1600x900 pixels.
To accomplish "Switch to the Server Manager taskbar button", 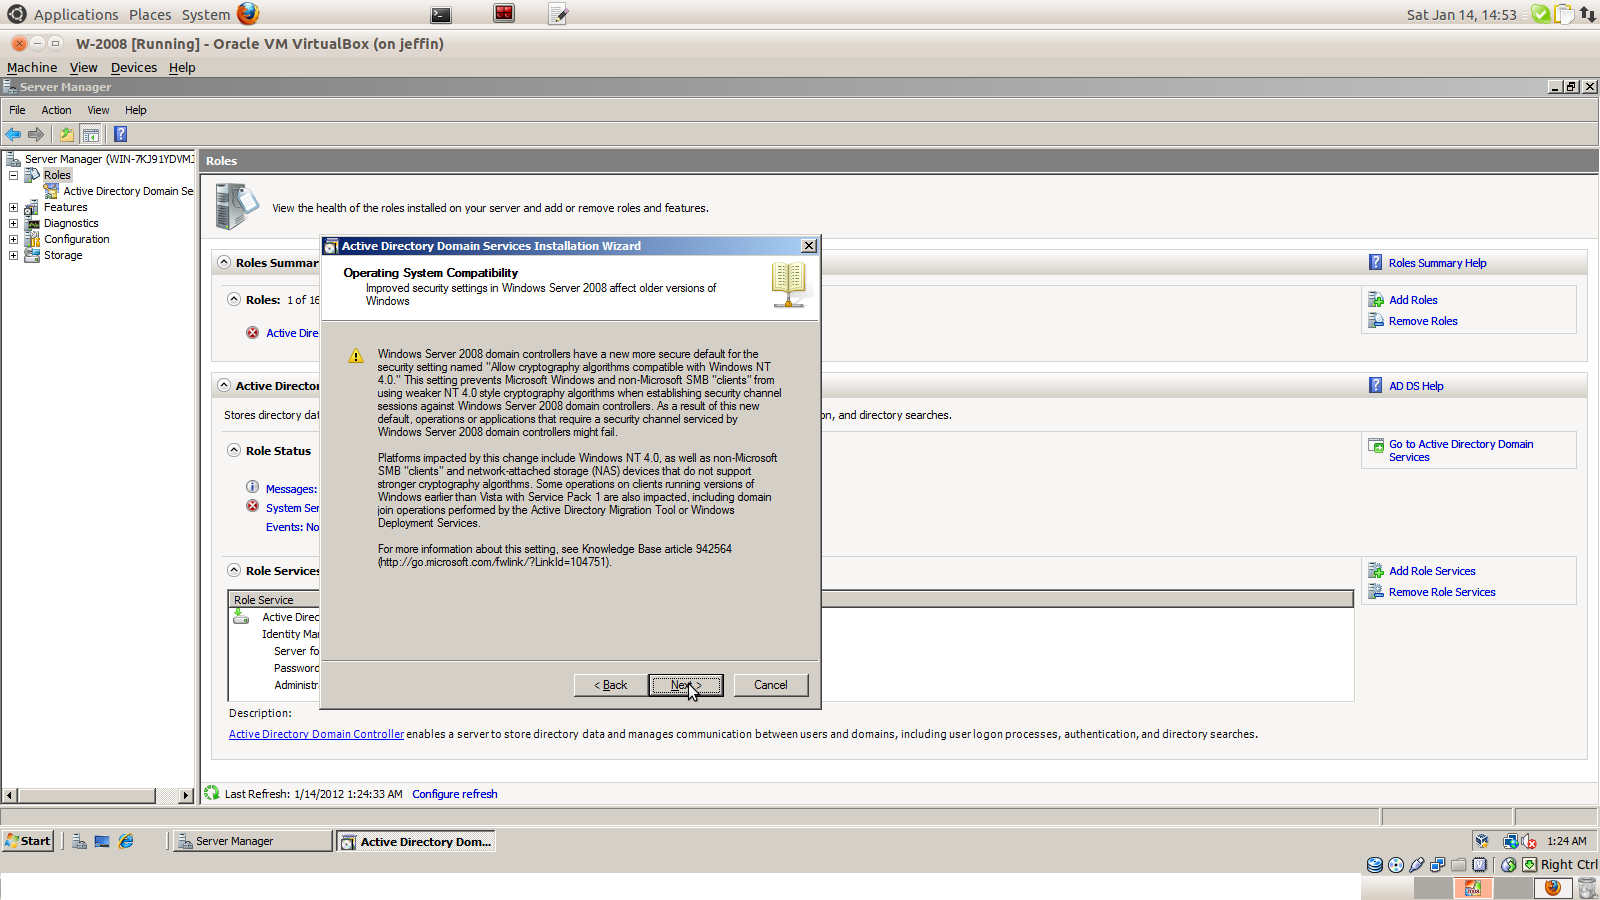I will point(252,841).
